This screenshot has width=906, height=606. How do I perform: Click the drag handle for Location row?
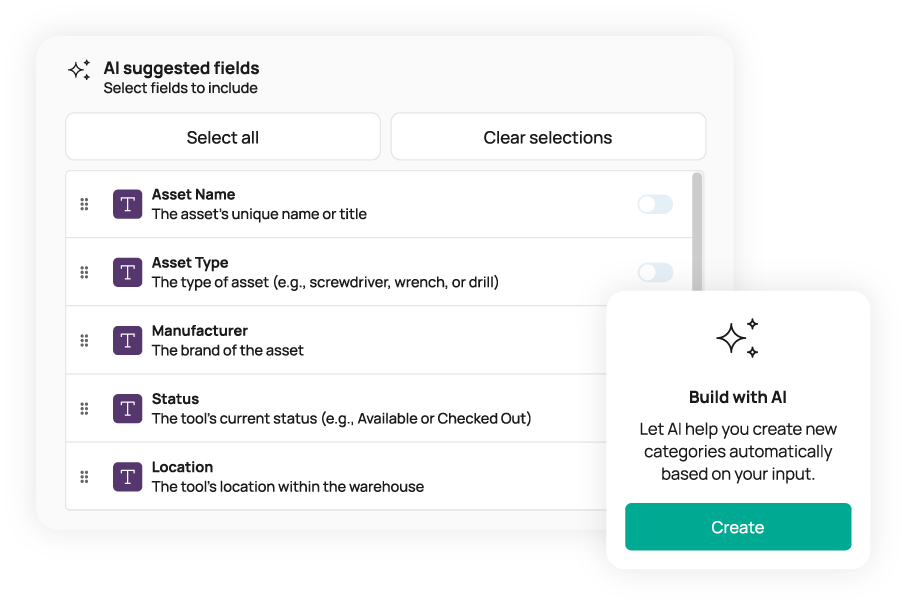84,476
